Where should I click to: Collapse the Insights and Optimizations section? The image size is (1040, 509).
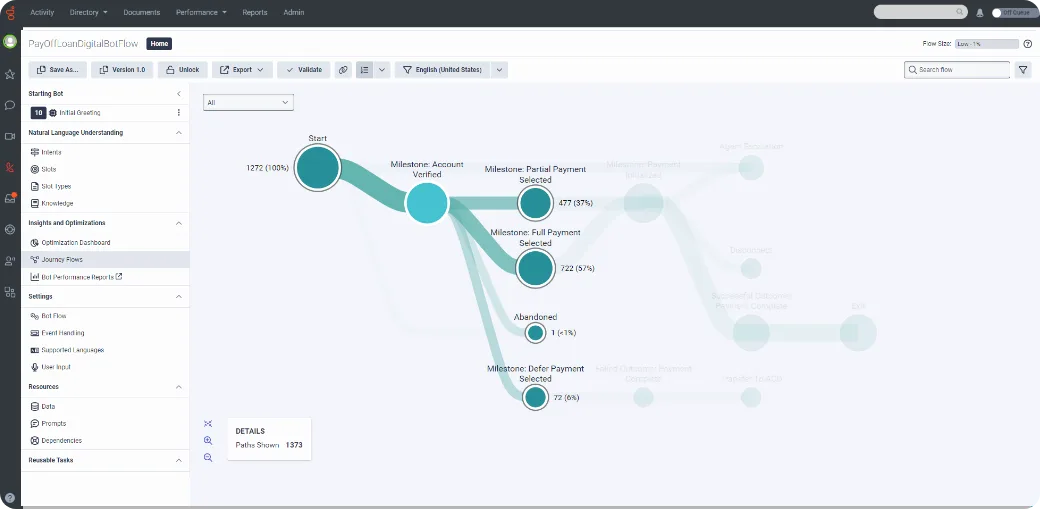pyautogui.click(x=179, y=223)
